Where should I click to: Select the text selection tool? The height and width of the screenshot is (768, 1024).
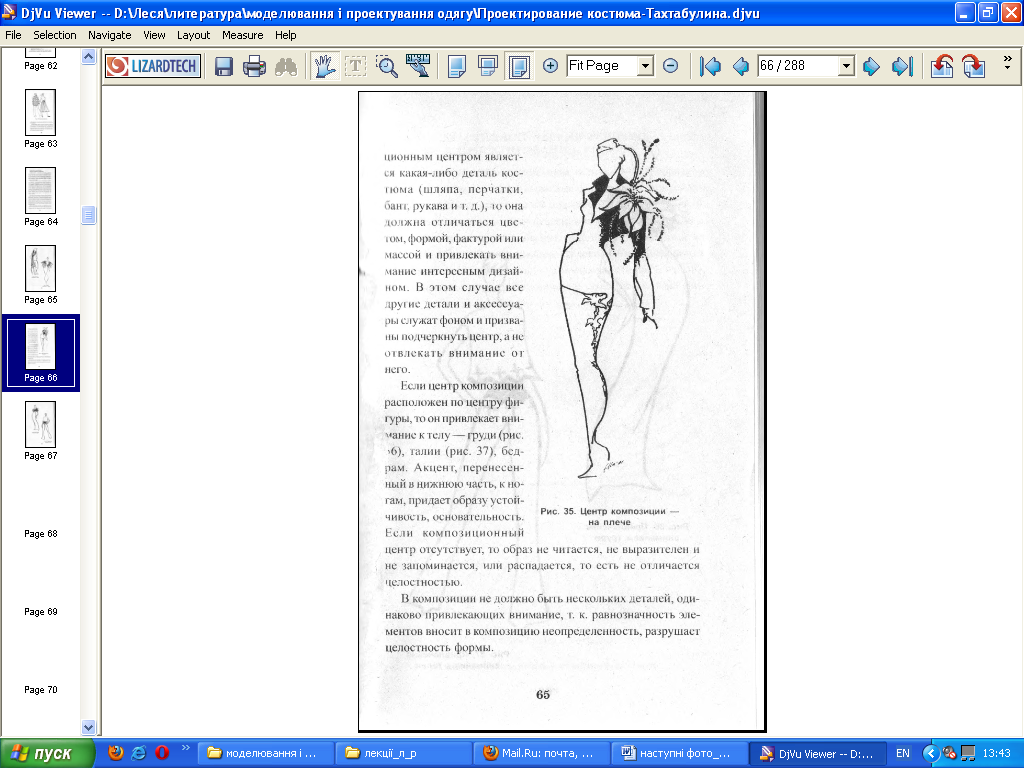(x=355, y=66)
